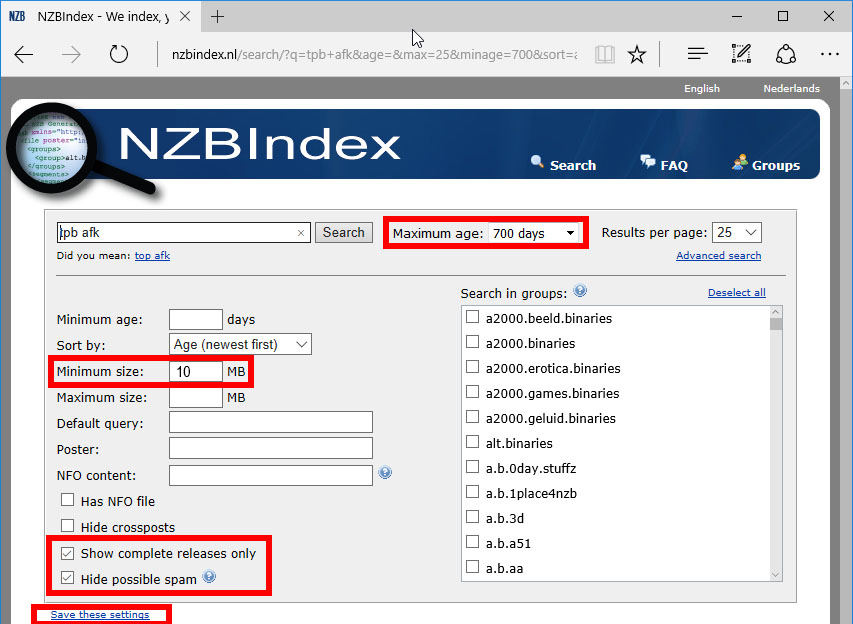
Task: Open the Advanced search link
Action: coord(719,256)
